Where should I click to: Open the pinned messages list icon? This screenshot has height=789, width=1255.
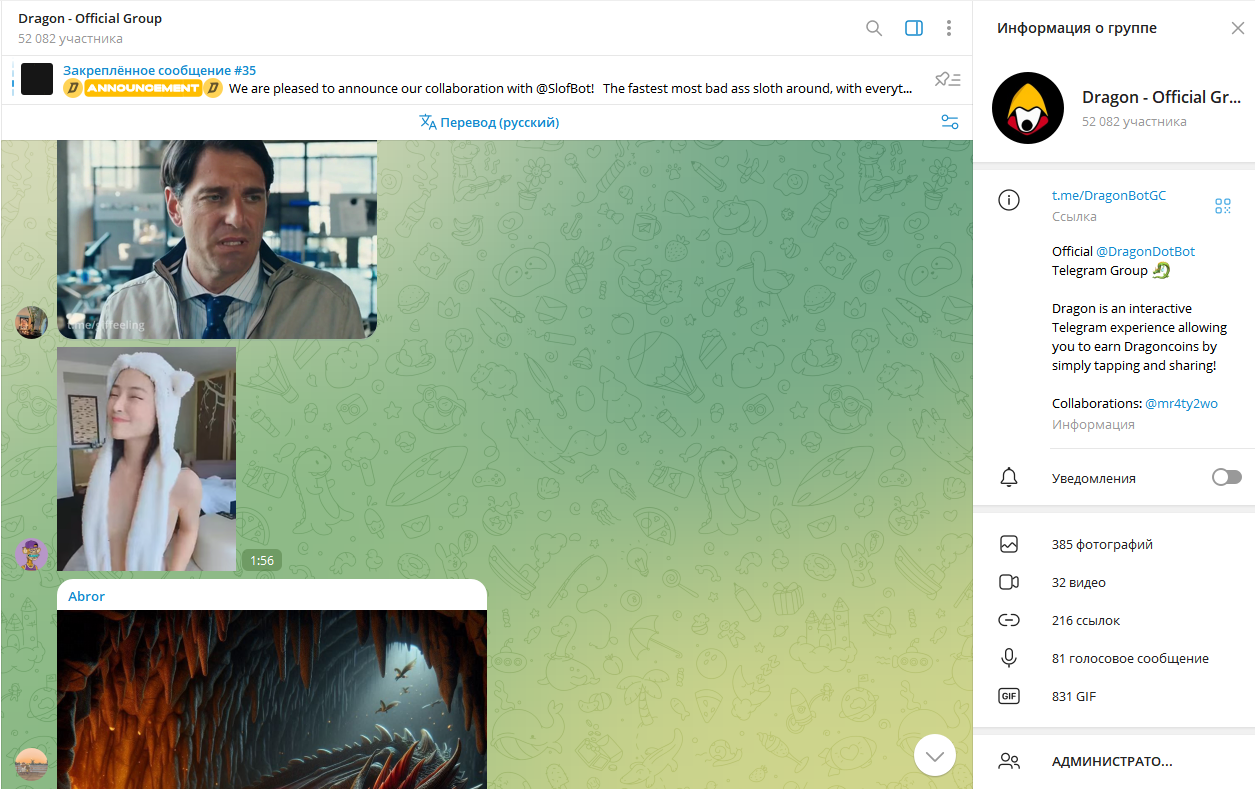point(947,79)
